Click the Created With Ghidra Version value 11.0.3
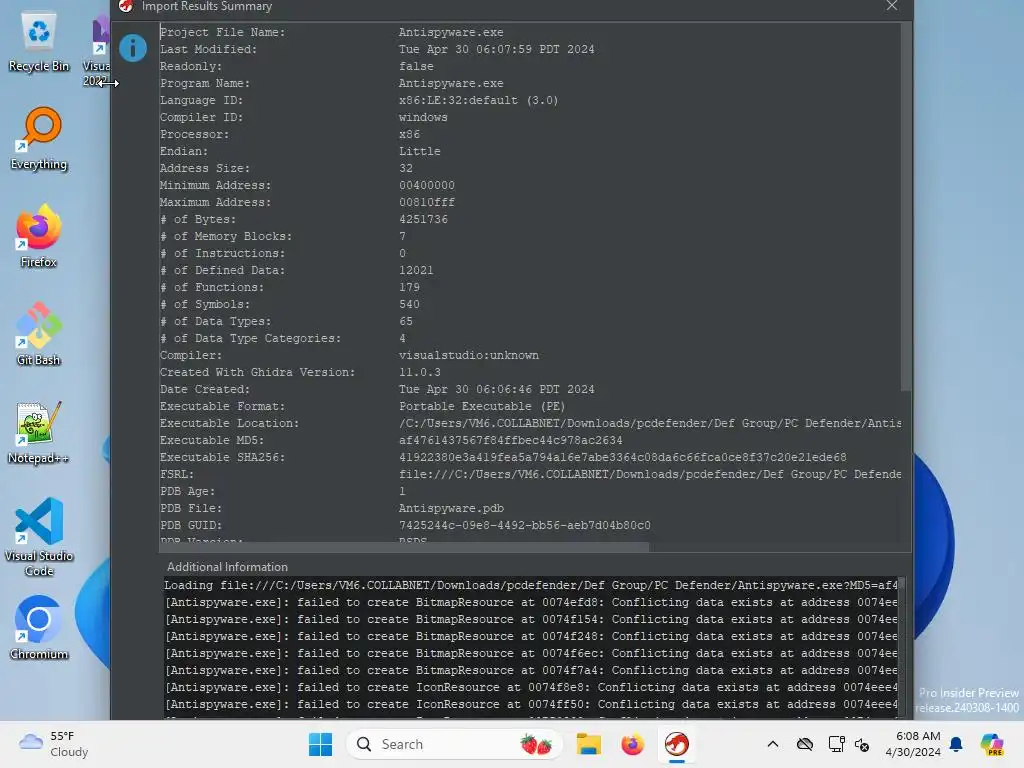Image resolution: width=1024 pixels, height=768 pixels. [x=419, y=372]
